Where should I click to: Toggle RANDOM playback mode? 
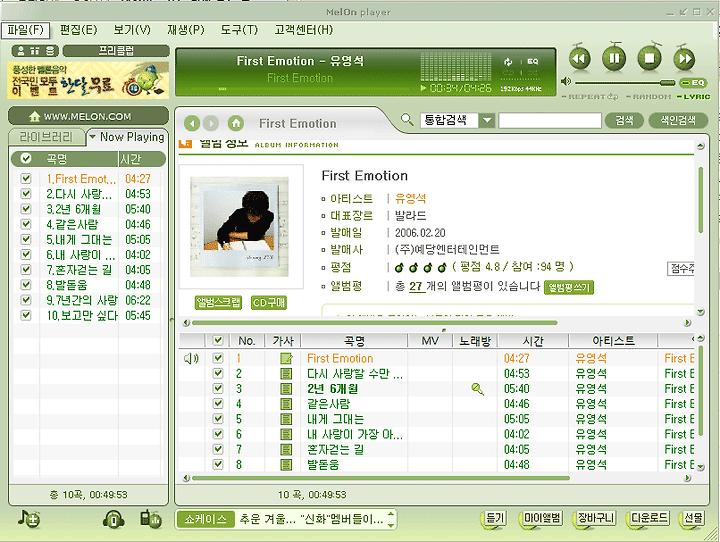coord(649,96)
